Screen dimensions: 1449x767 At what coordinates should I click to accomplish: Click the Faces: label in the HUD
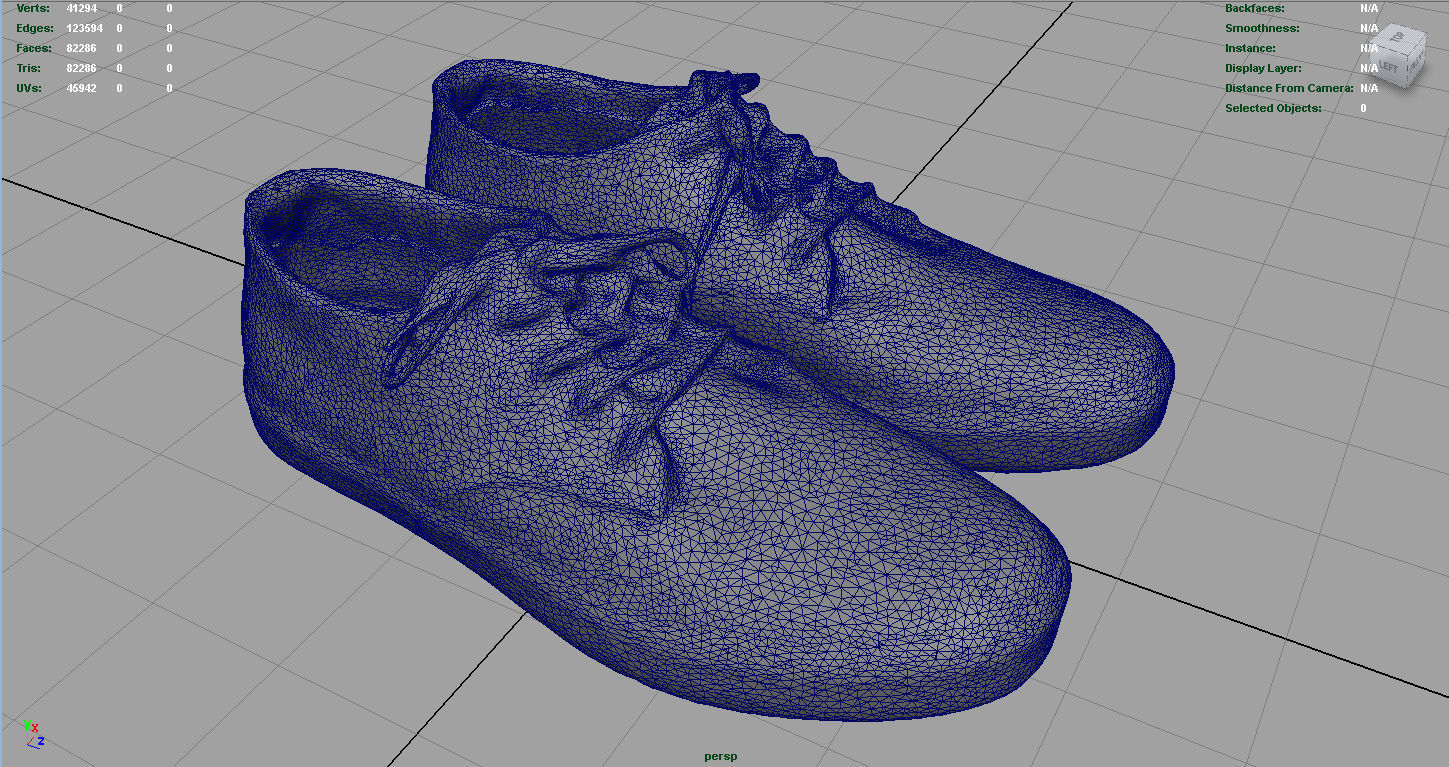(34, 48)
